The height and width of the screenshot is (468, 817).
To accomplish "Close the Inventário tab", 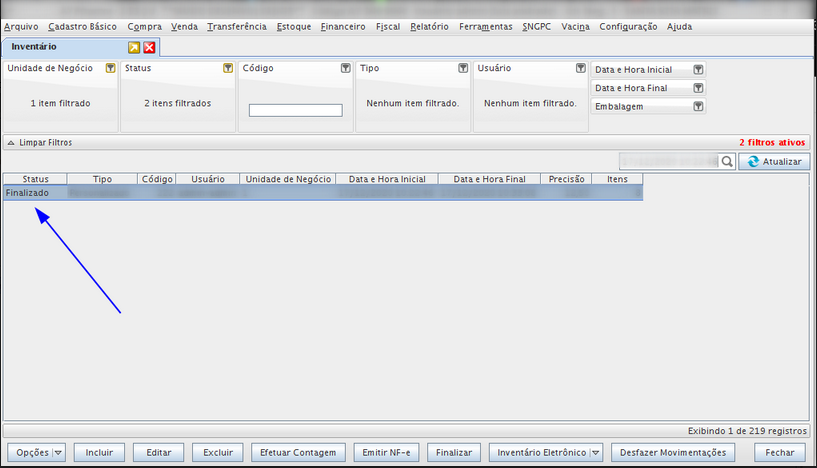I will click(x=149, y=47).
